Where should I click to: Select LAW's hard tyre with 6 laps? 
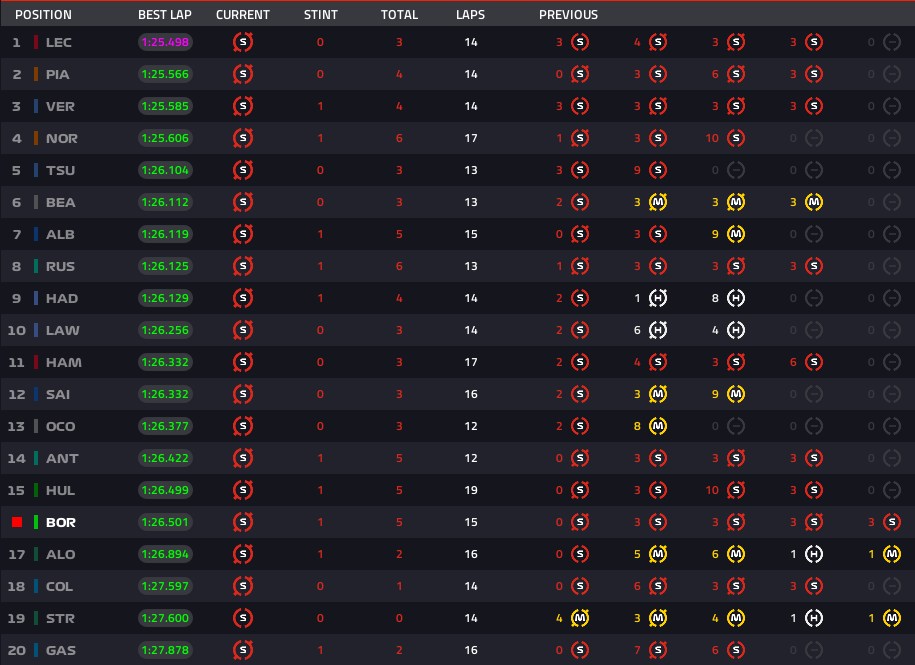pyautogui.click(x=658, y=330)
